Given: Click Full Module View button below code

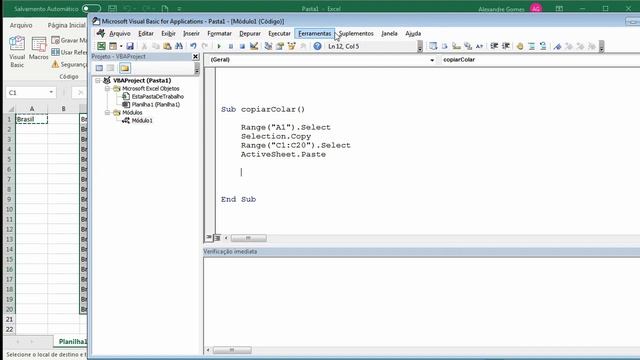Looking at the screenshot, I should tap(217, 238).
